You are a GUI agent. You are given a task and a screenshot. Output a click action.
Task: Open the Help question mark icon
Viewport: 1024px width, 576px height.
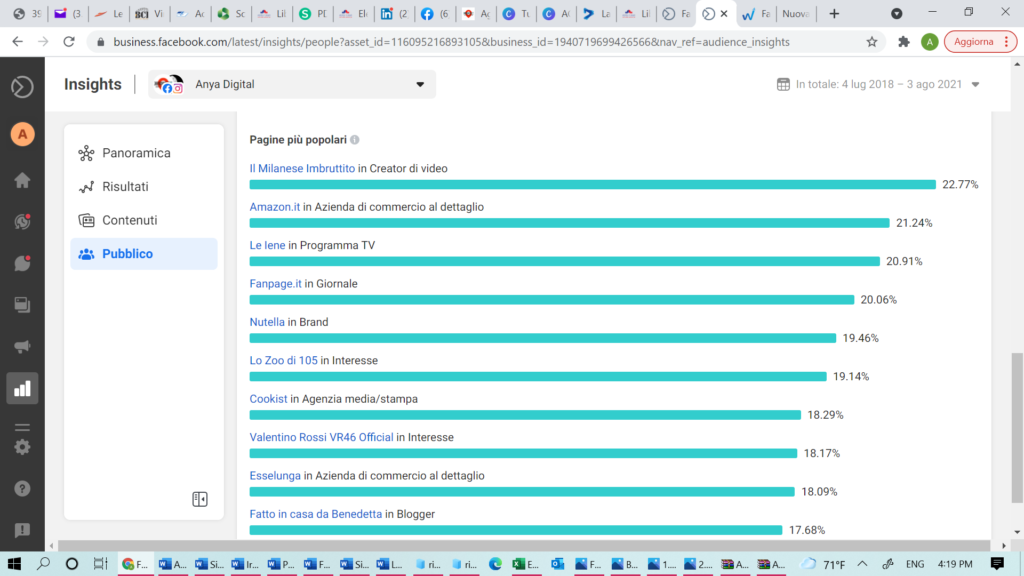[x=22, y=488]
